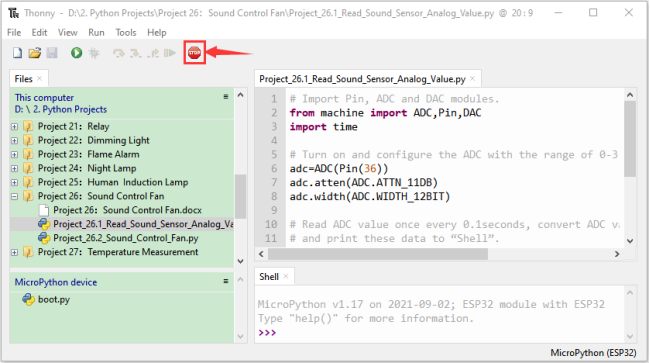Click file tree scroll up arrow
Image resolution: width=650 pixels, height=363 pixels.
pos(240,95)
